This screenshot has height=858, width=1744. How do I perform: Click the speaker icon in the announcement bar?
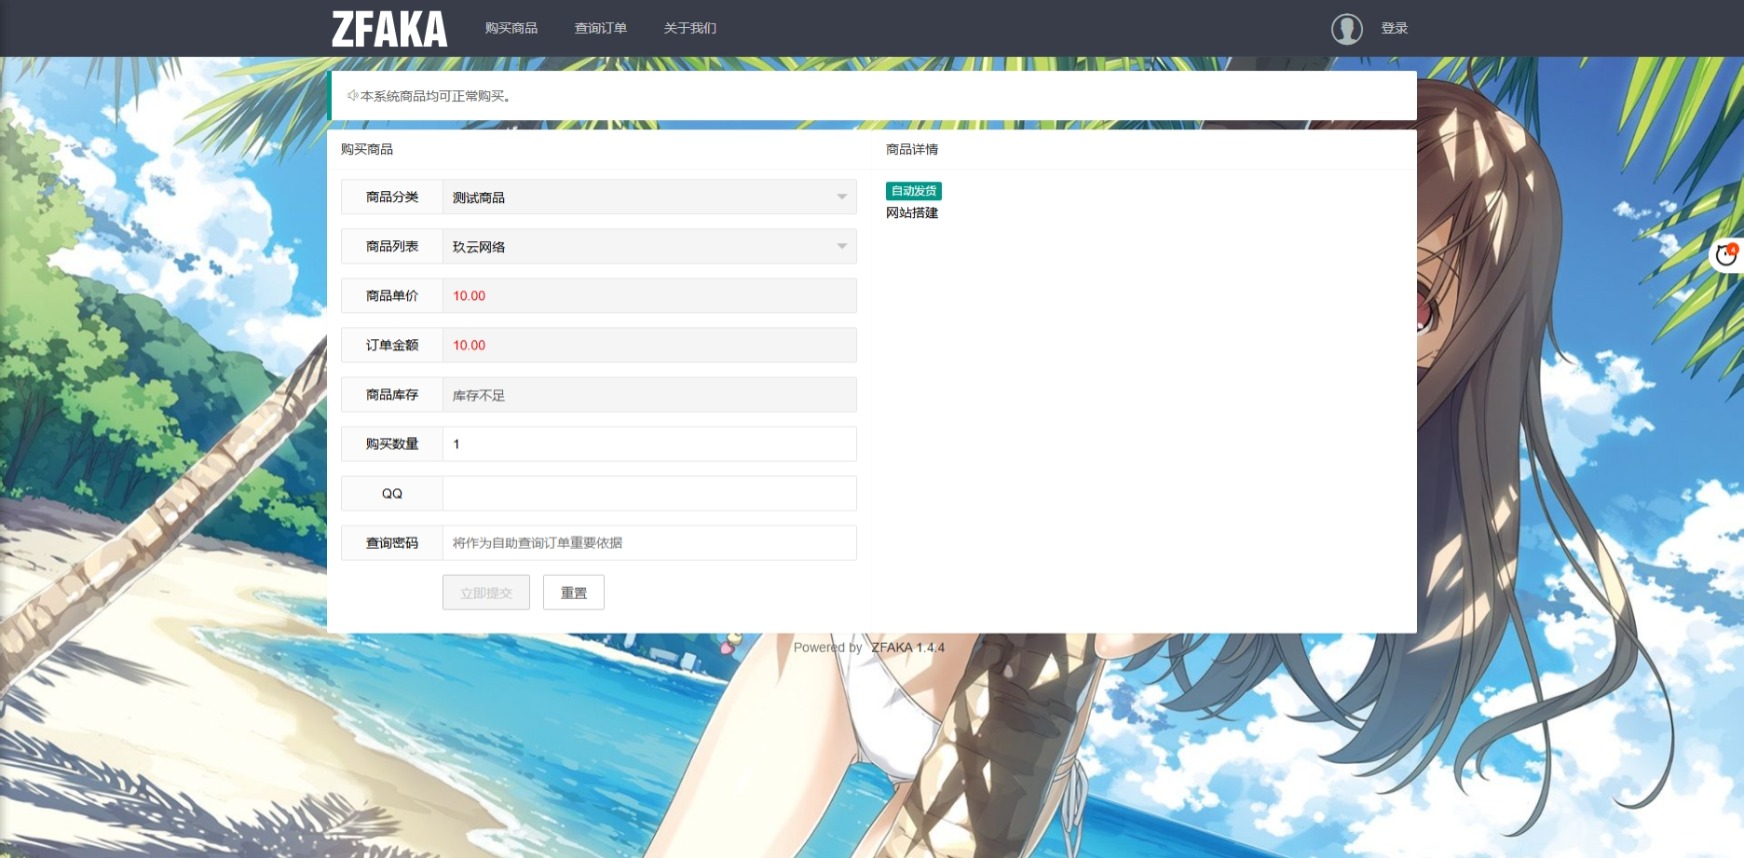point(352,96)
